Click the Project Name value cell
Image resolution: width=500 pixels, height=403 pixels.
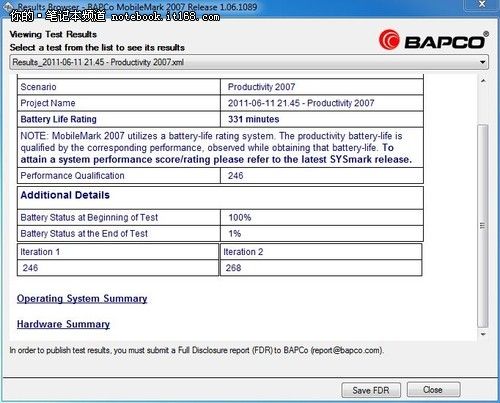(322, 103)
